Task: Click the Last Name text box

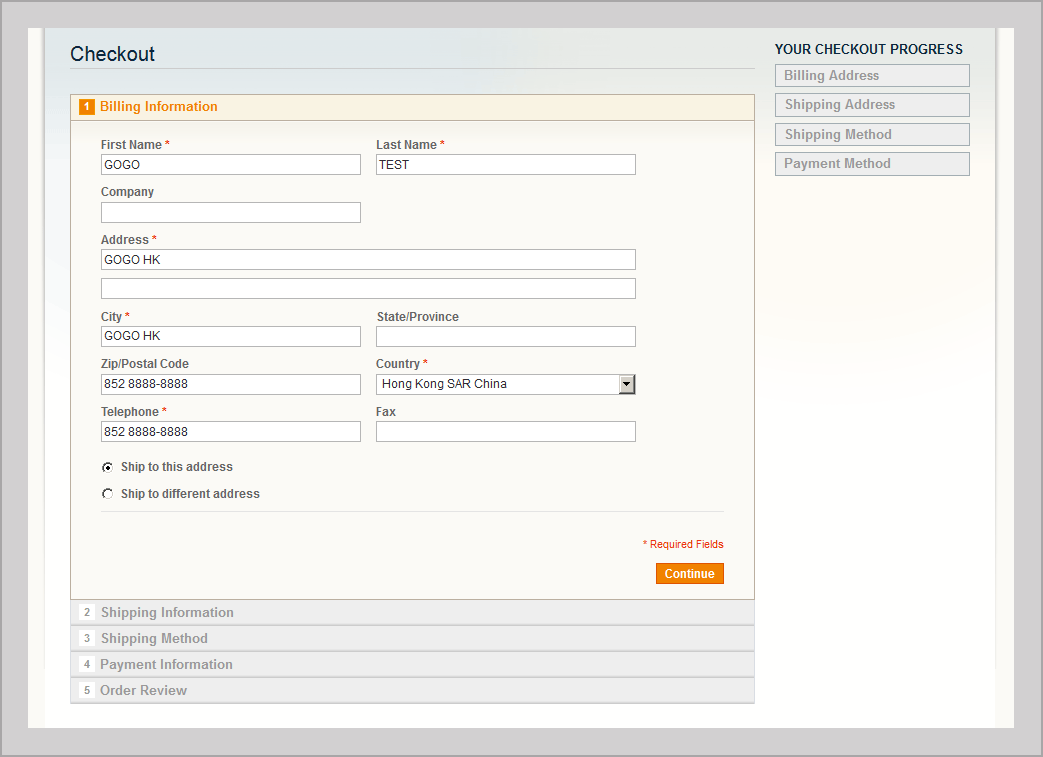Action: point(505,165)
